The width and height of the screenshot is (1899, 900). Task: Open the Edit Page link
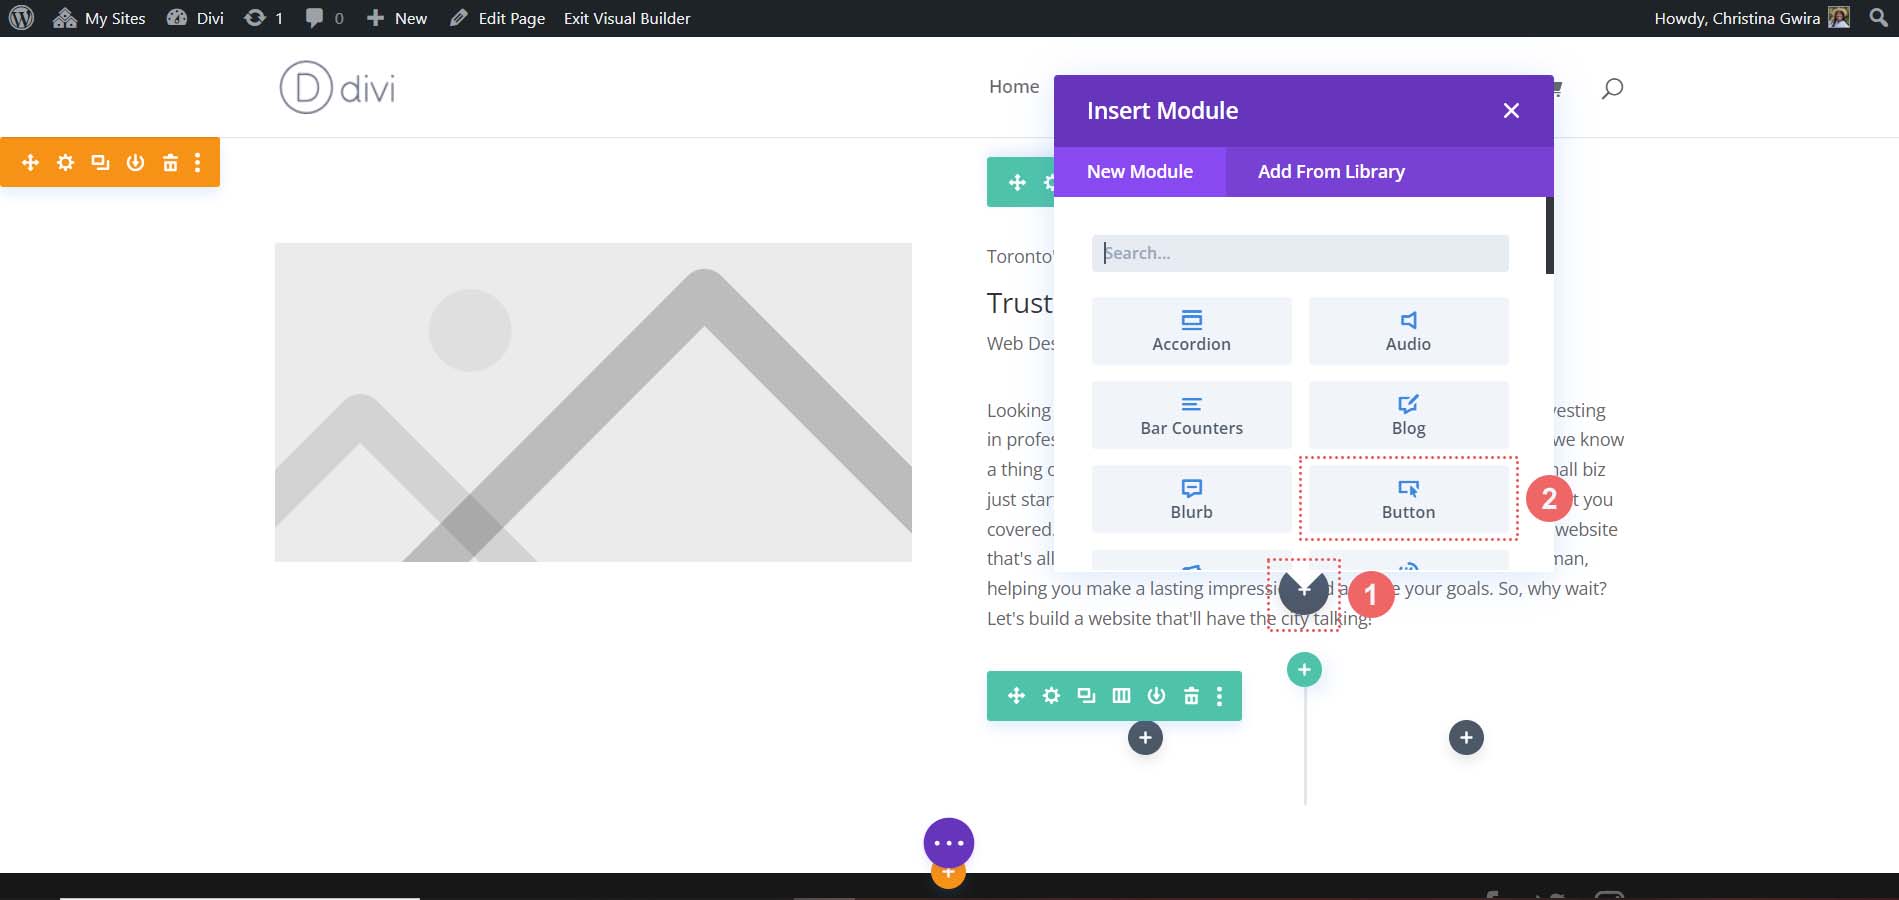[x=510, y=18]
